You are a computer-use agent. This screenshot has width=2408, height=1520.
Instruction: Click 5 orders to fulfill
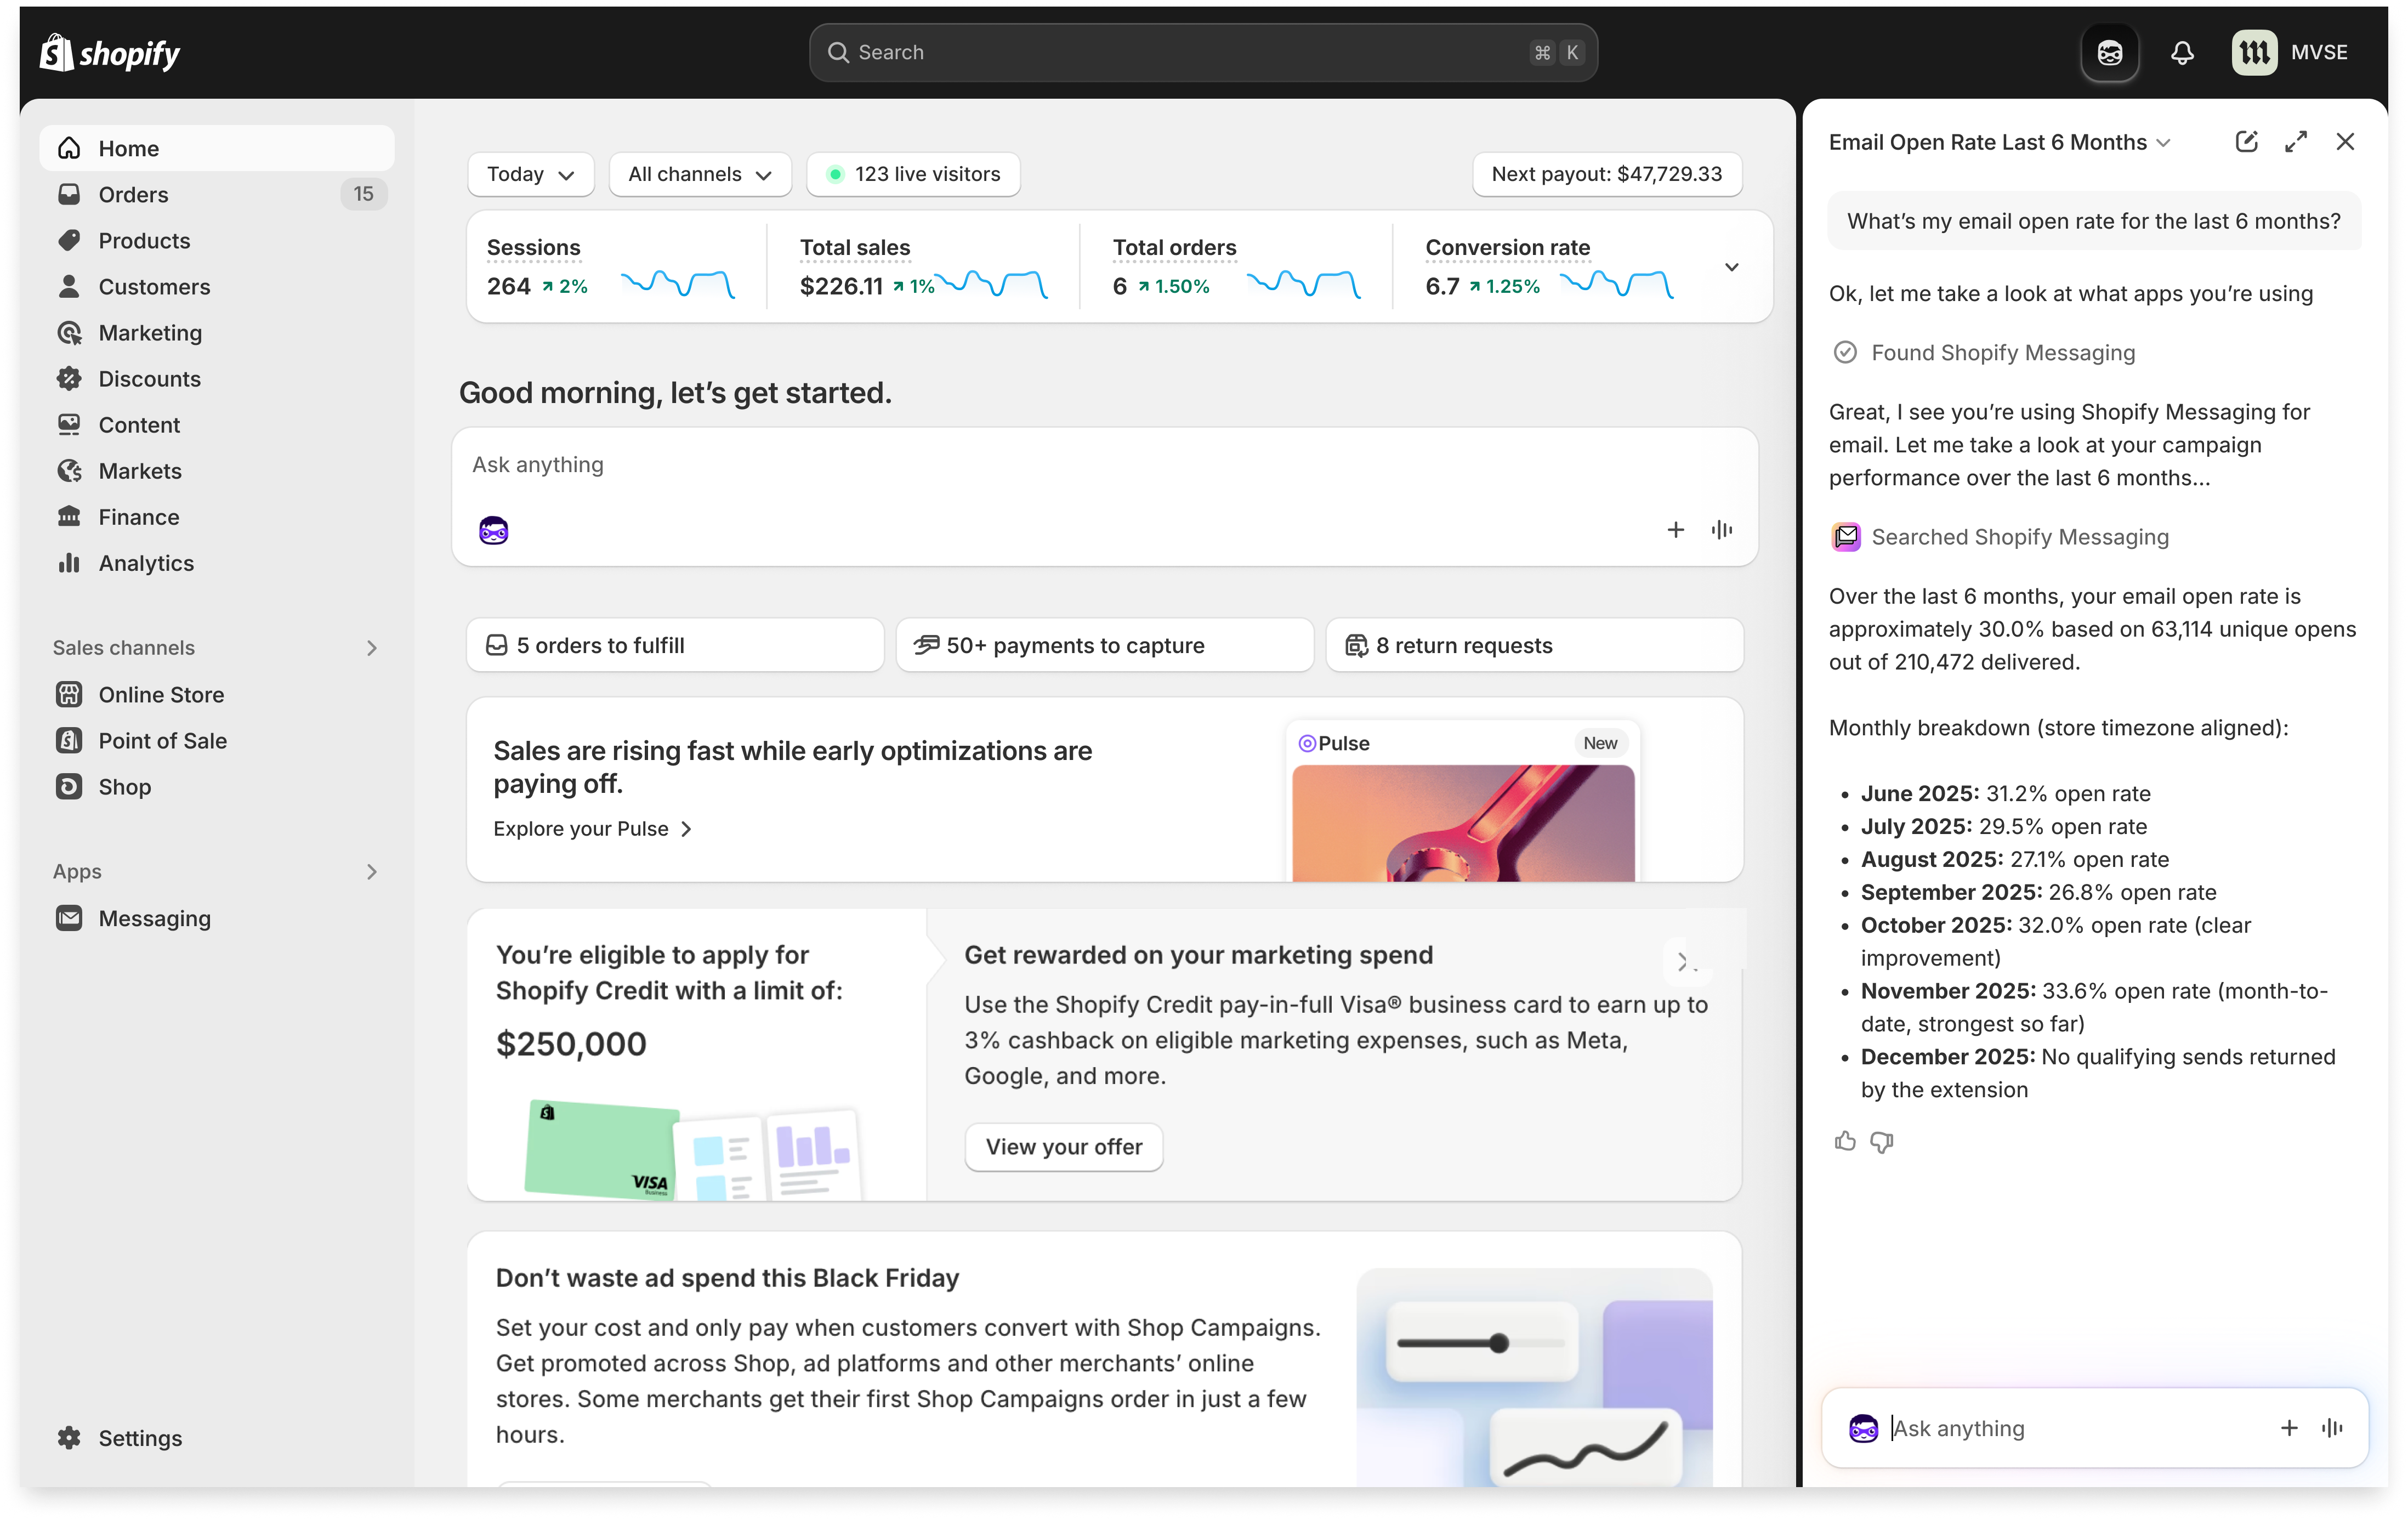675,645
